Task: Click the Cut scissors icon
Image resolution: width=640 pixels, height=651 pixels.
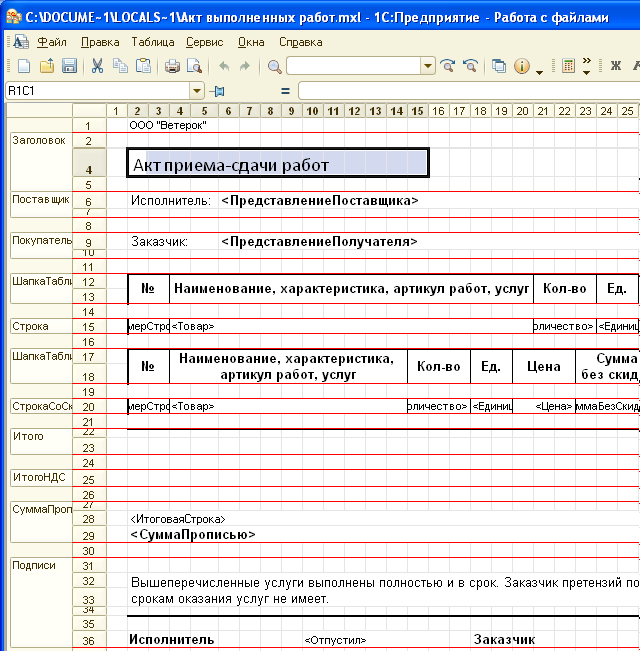Action: click(97, 66)
